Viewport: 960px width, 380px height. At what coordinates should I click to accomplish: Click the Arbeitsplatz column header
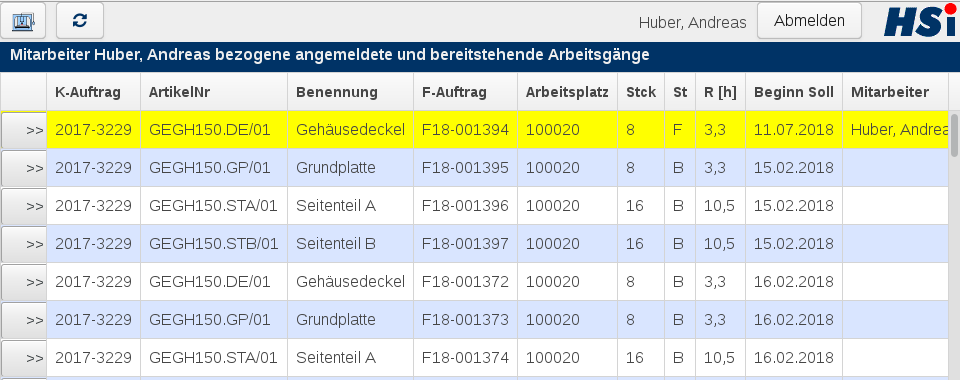click(x=567, y=92)
